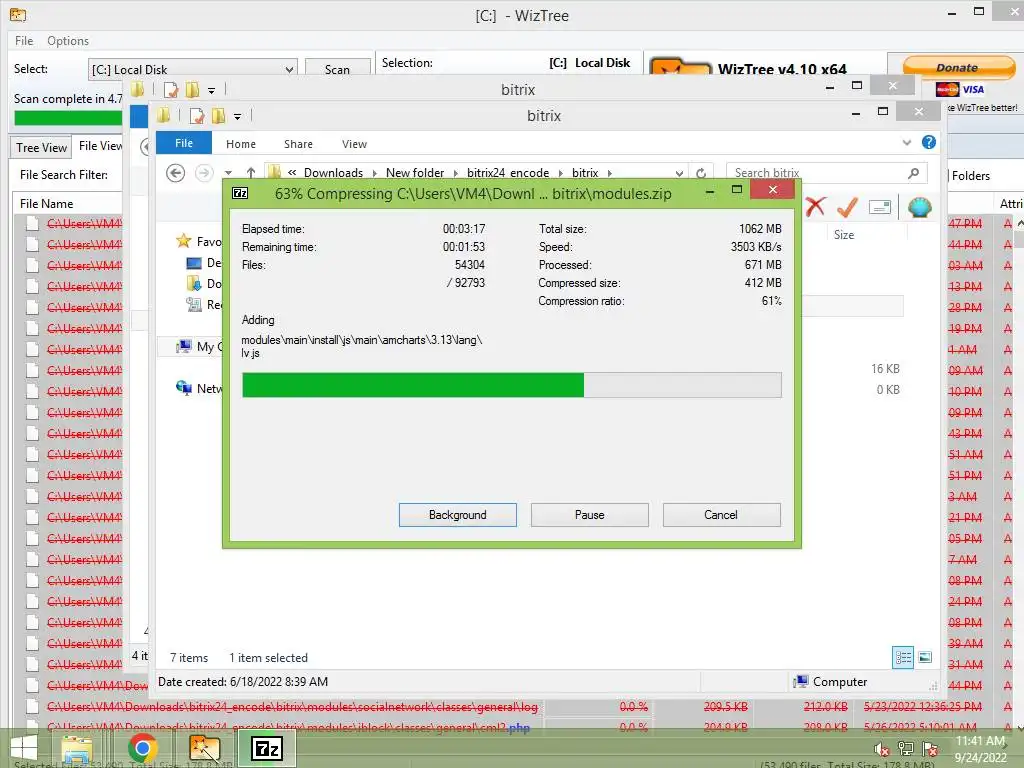
Task: Open the File menu in WizTree
Action: [x=24, y=40]
